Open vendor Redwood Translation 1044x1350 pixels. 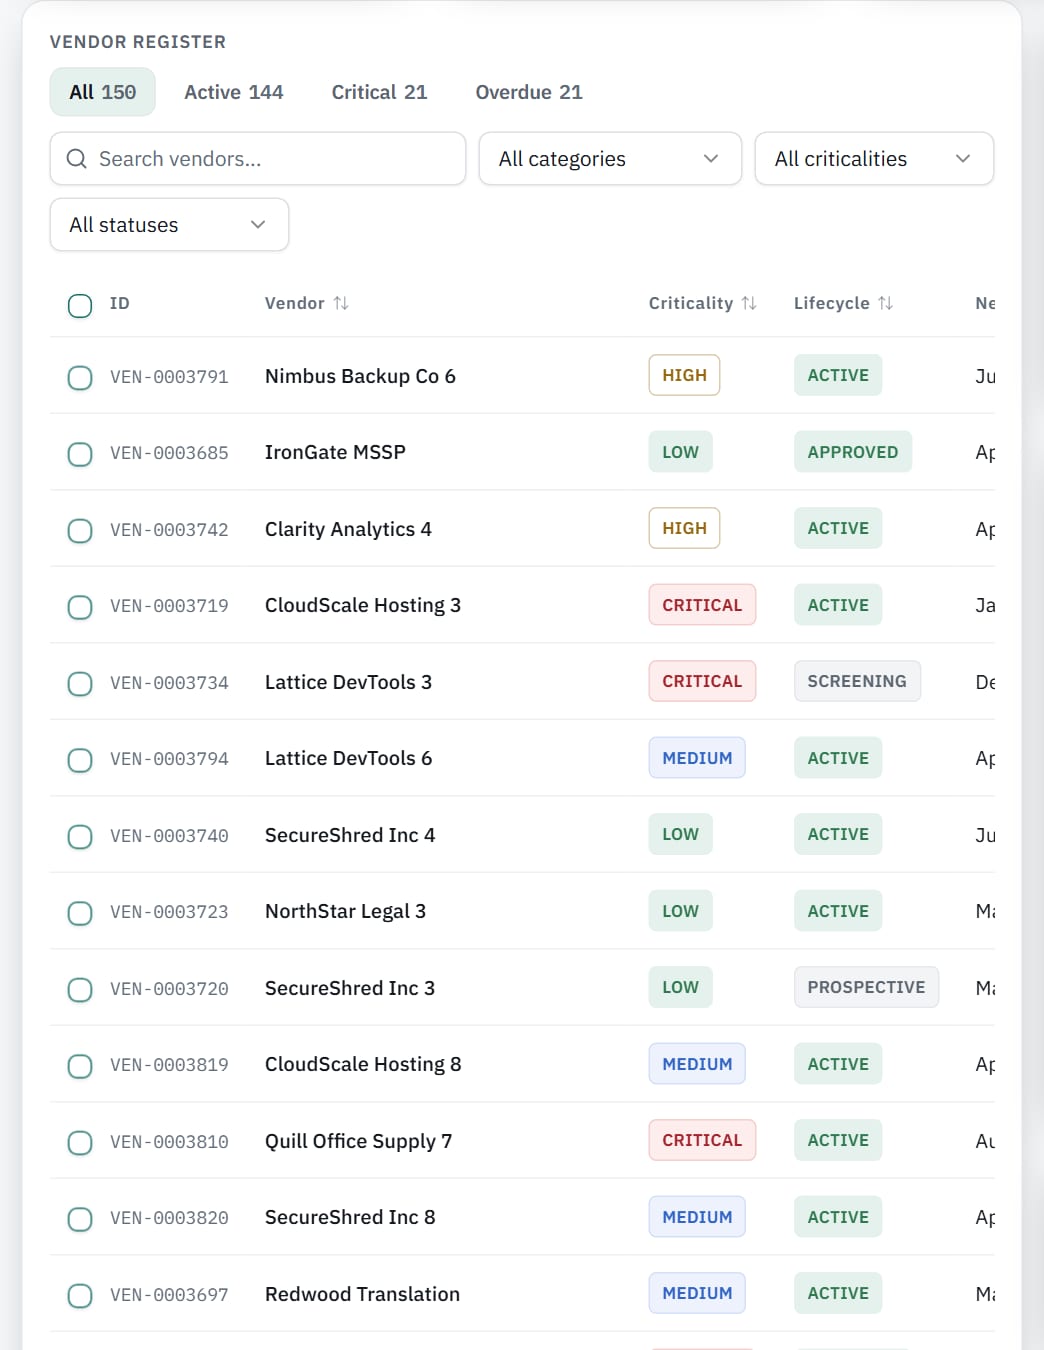[x=362, y=1294]
